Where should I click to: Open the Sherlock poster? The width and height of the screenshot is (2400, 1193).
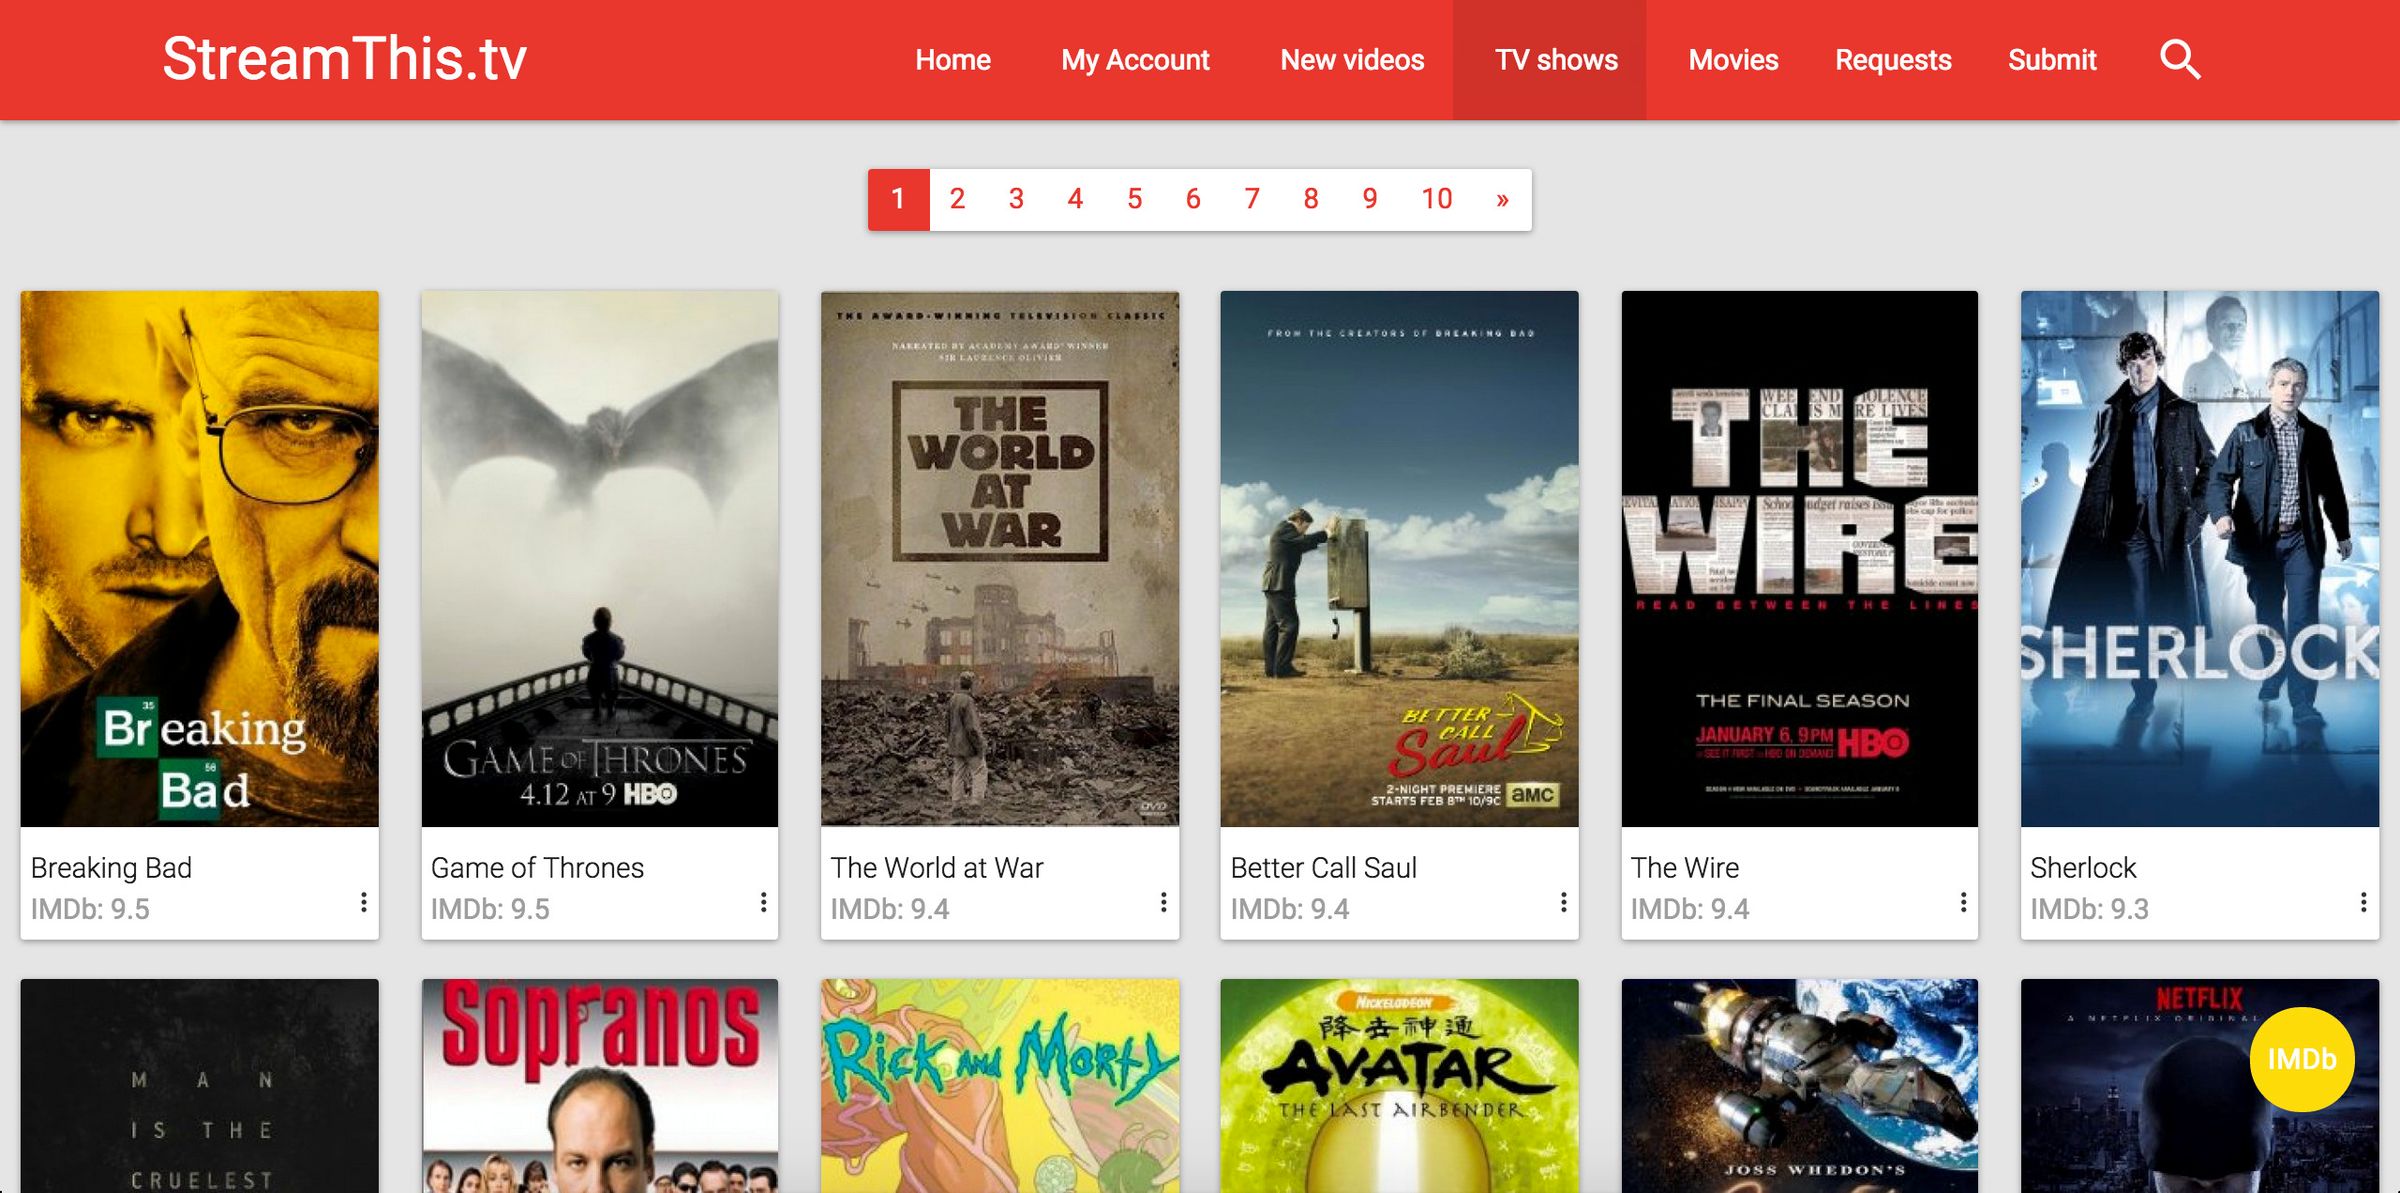[x=2200, y=559]
